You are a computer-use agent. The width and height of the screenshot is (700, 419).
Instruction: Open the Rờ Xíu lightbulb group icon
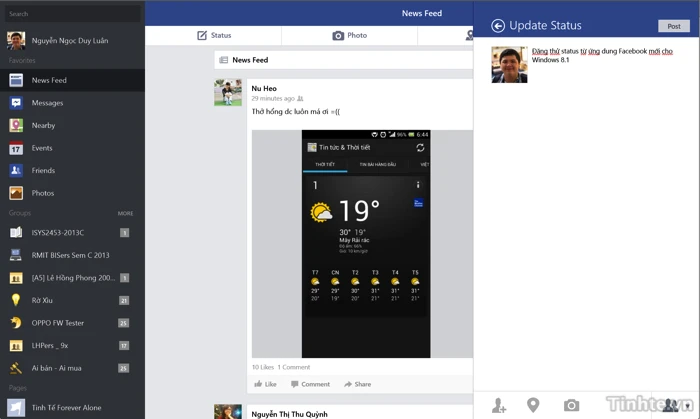16,300
